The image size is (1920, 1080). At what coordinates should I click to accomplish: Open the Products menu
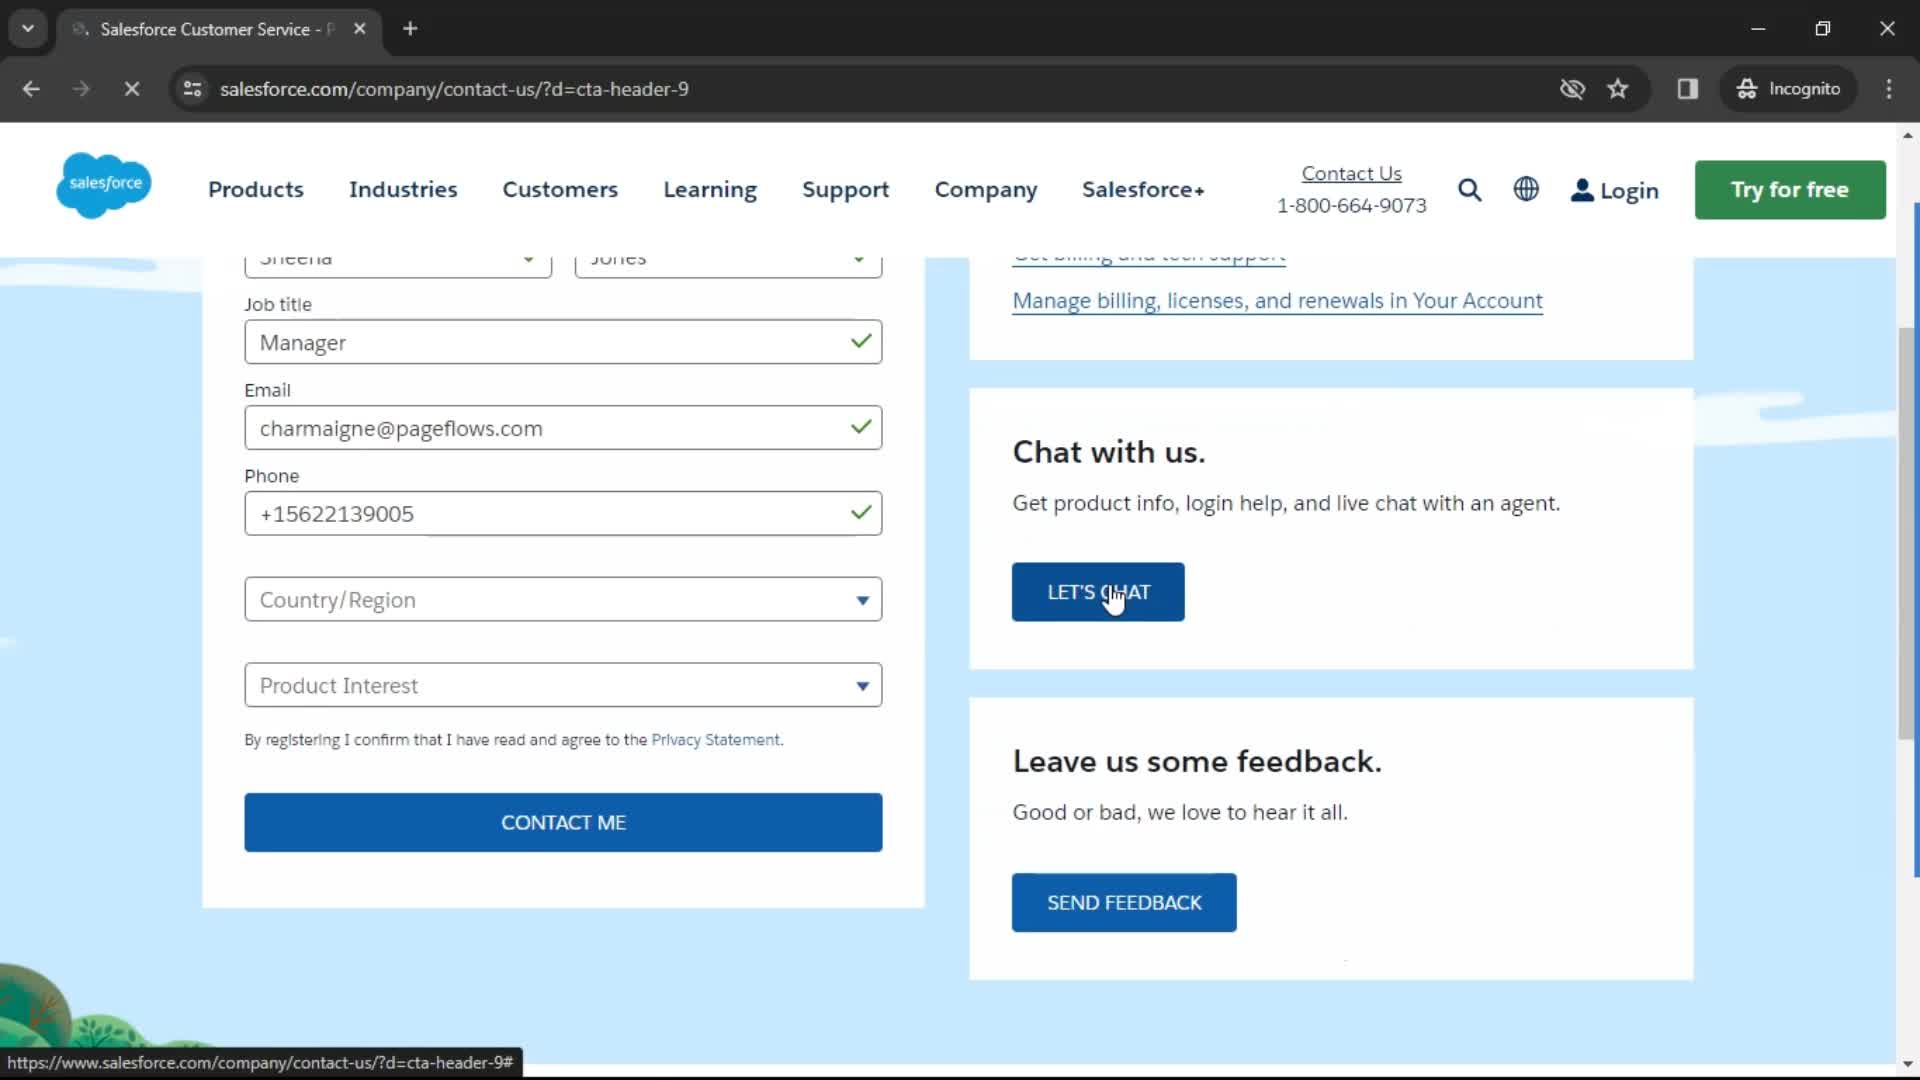pyautogui.click(x=256, y=190)
